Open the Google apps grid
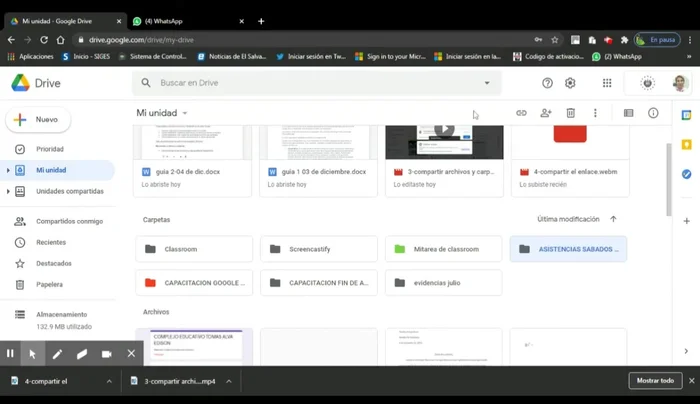This screenshot has height=404, width=700. [607, 83]
